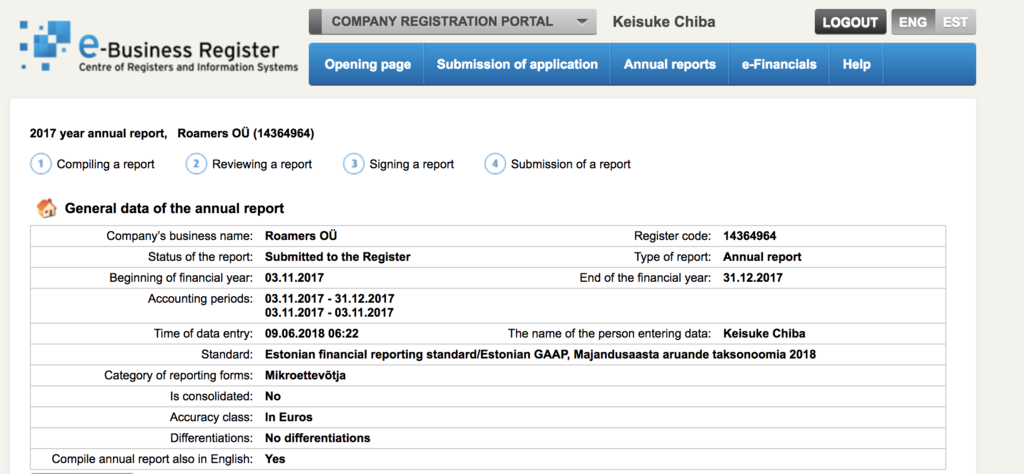
Task: Click the Accounting periods label
Action: (200, 298)
